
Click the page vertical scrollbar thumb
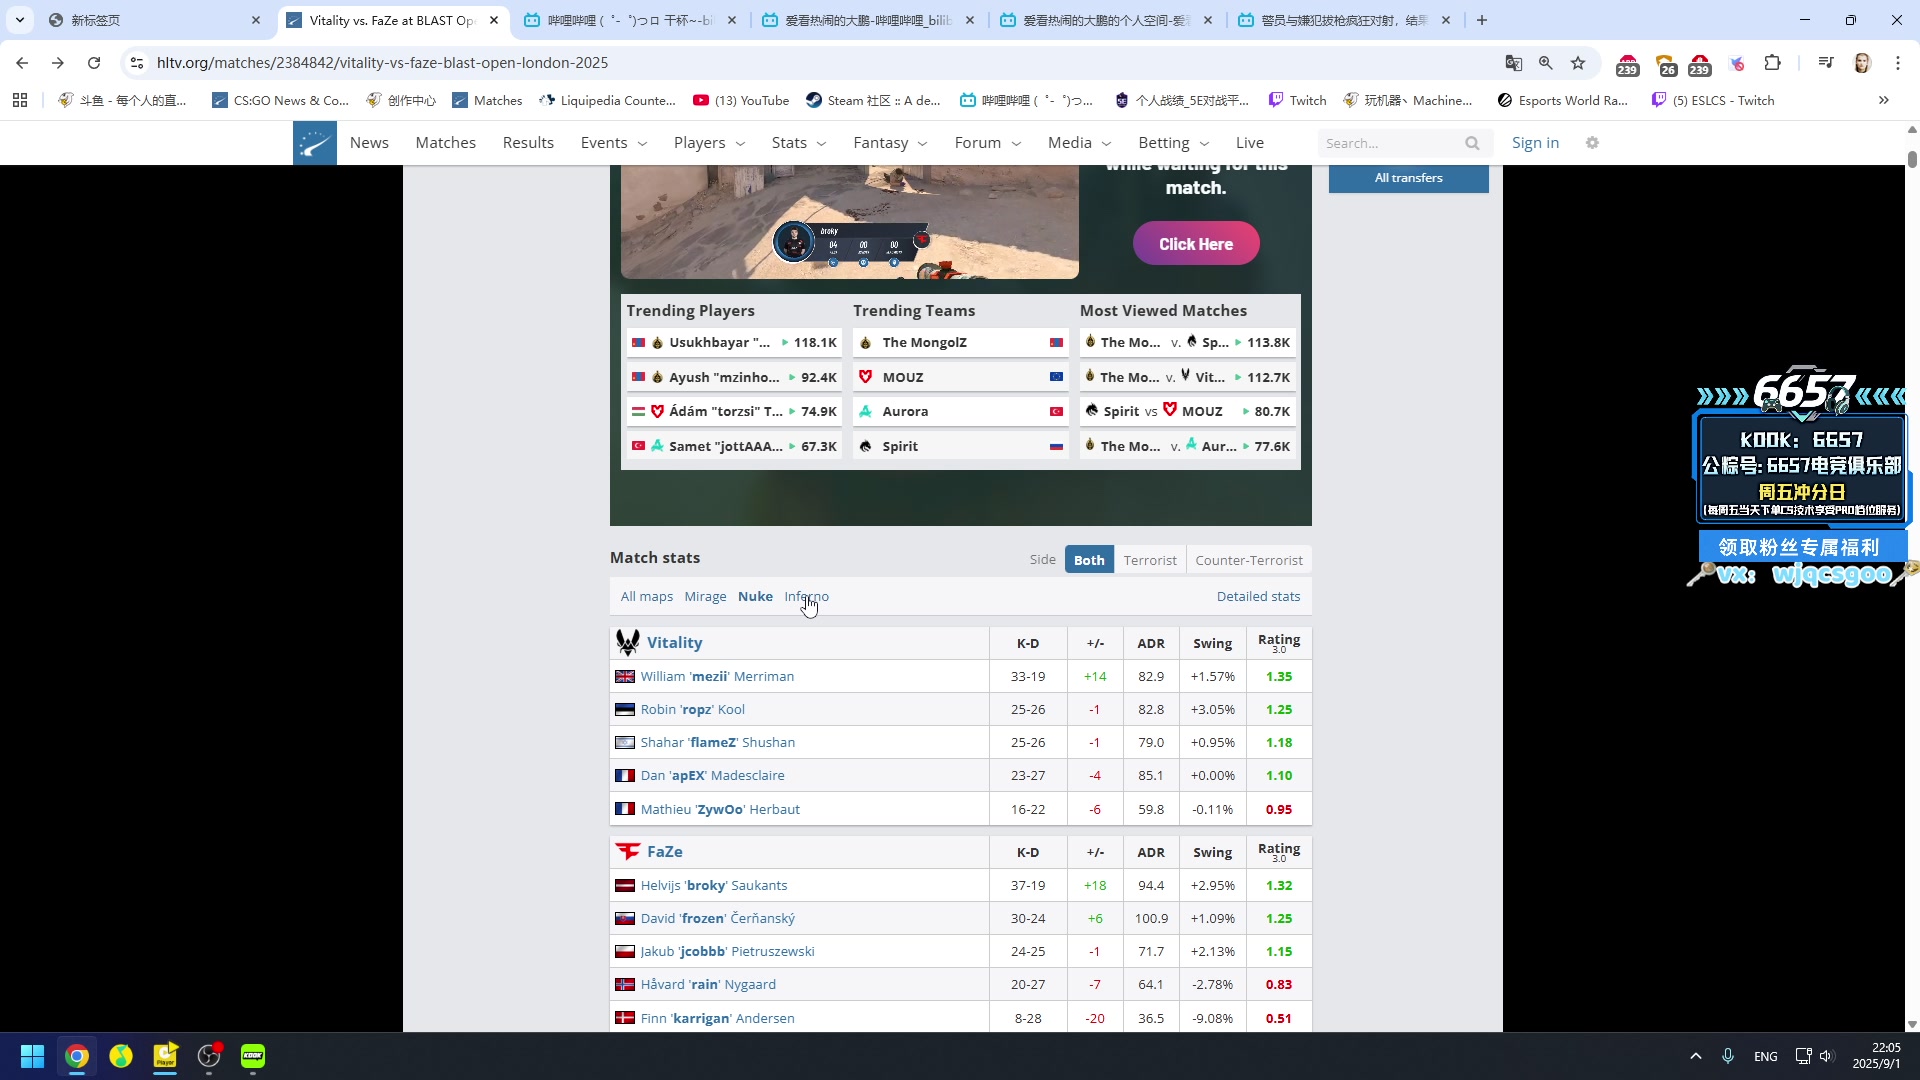coord(1912,159)
